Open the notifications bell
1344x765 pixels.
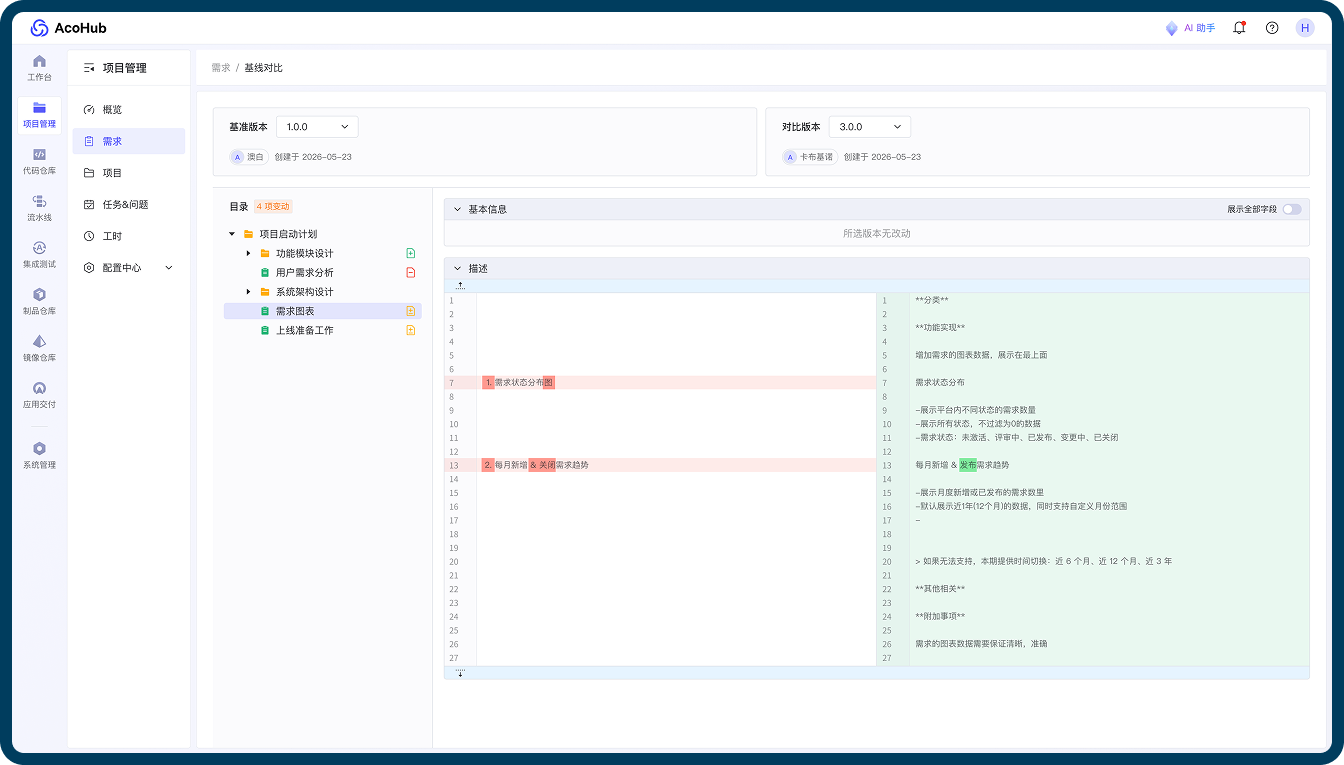pyautogui.click(x=1240, y=28)
